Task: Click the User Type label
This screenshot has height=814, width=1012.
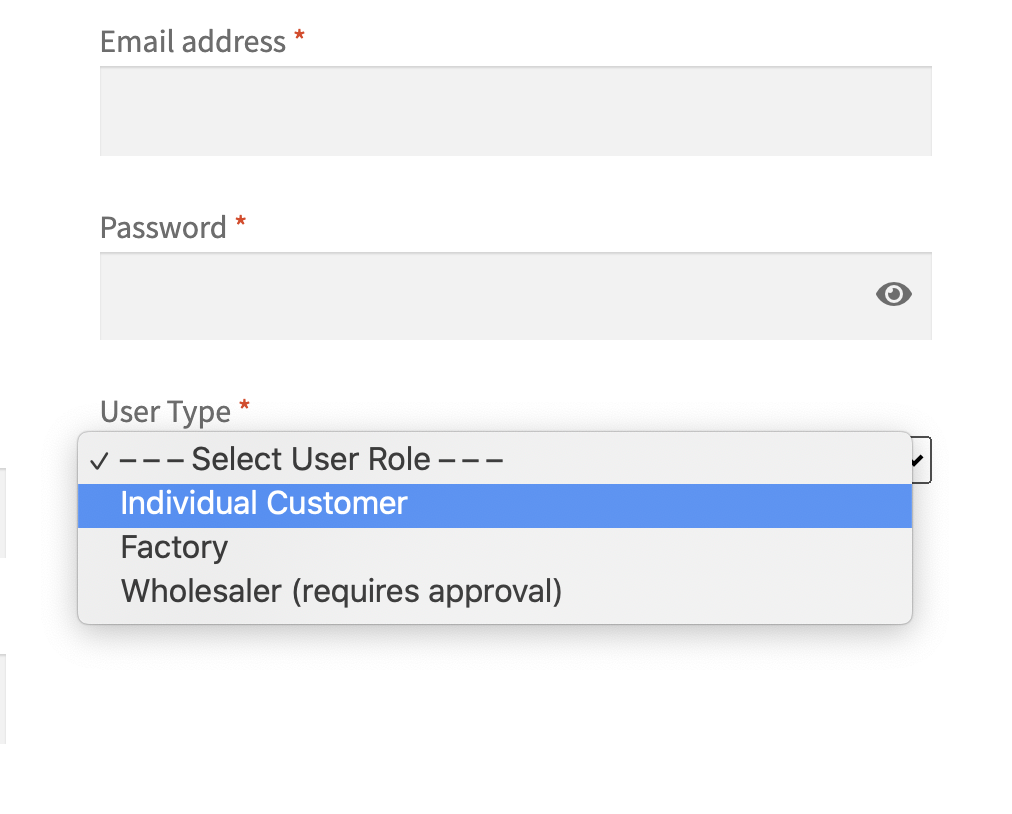Action: click(165, 412)
